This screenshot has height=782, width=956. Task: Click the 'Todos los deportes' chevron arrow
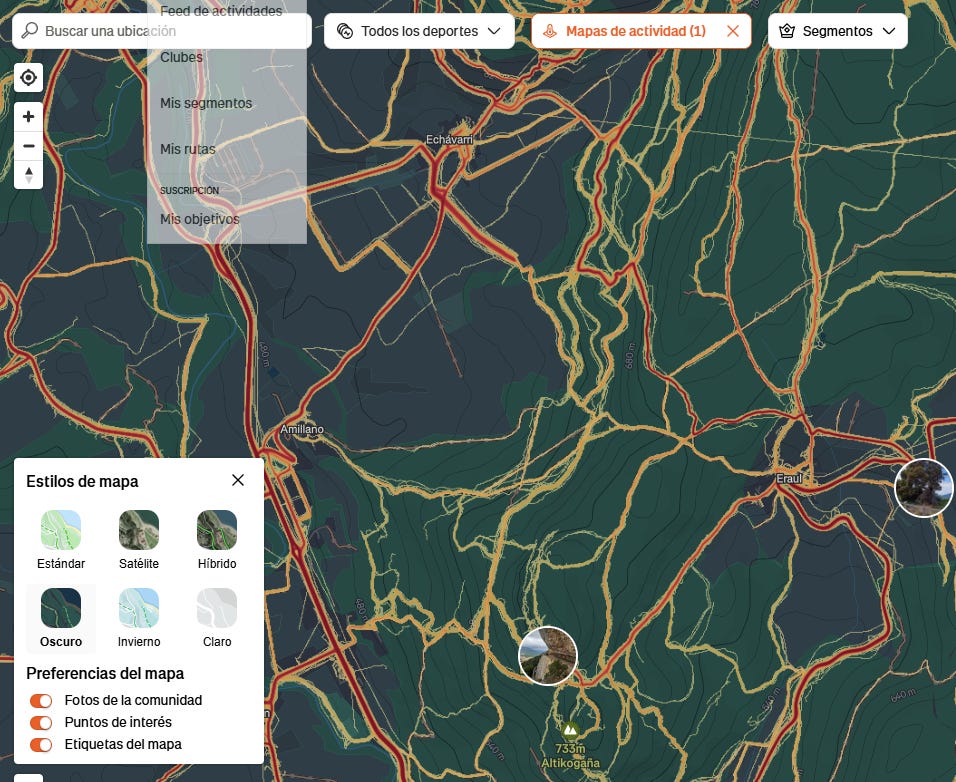click(494, 31)
